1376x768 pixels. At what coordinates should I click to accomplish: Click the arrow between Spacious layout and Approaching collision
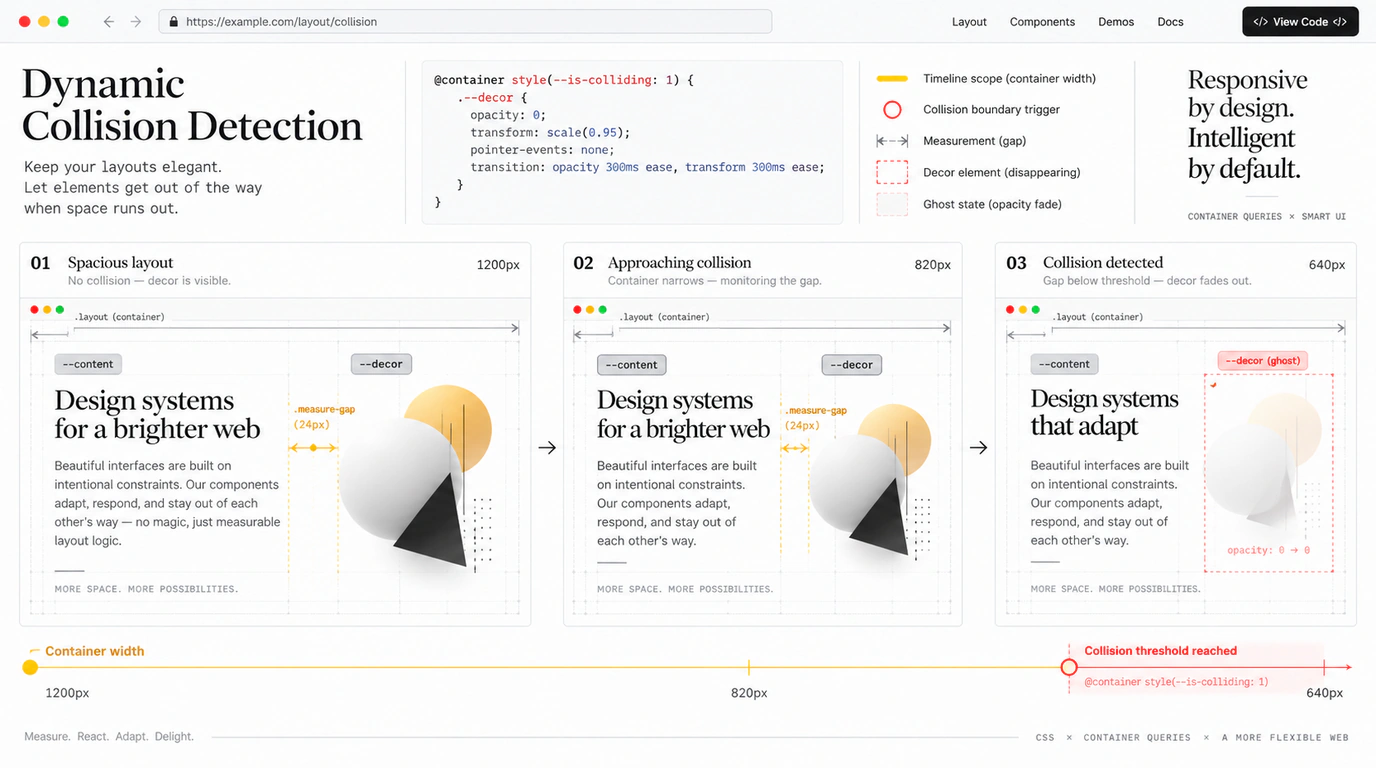click(547, 447)
